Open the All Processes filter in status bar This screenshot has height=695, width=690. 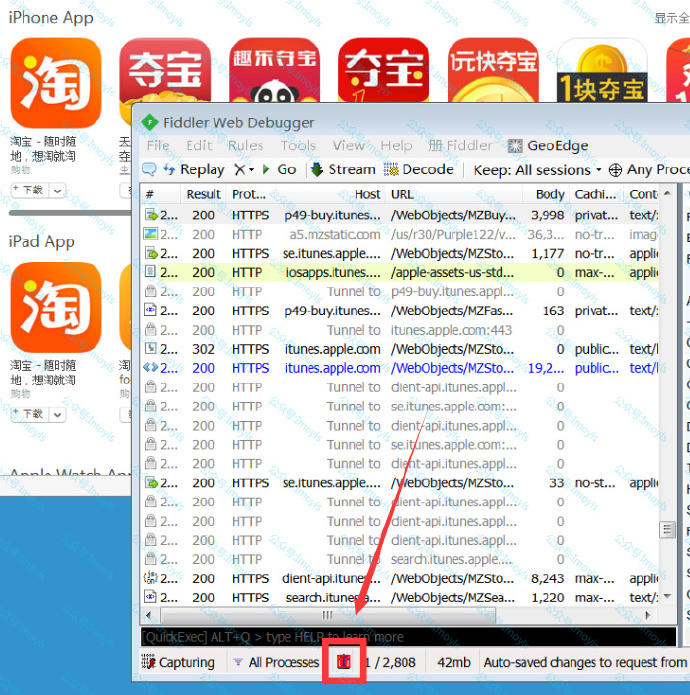click(x=276, y=662)
